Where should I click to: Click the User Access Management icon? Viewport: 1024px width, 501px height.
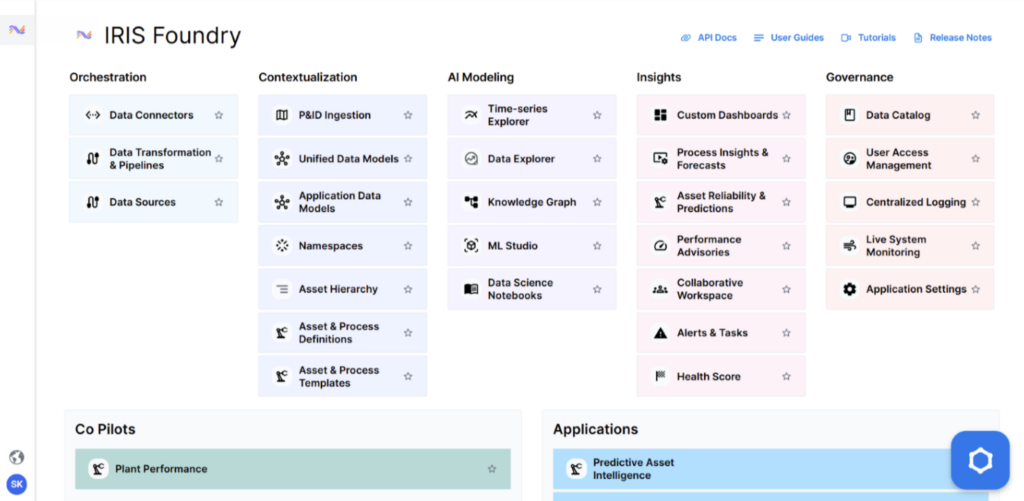tap(850, 159)
